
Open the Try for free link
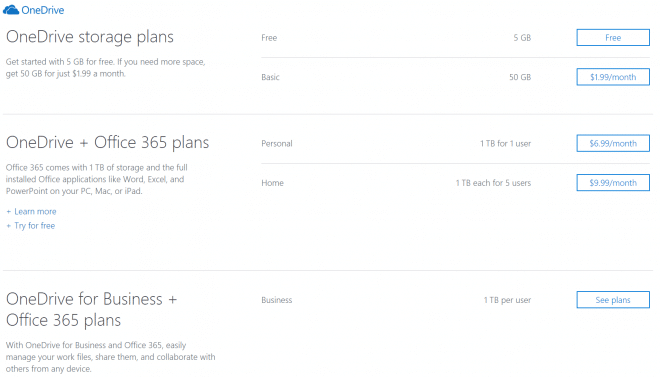pos(35,226)
